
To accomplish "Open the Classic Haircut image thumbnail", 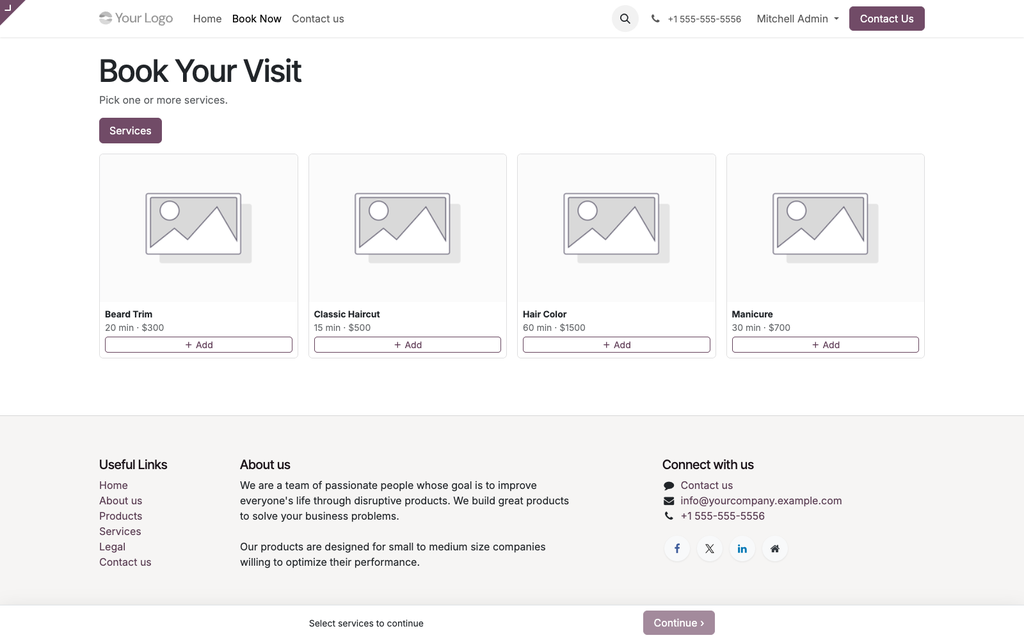I will coord(408,228).
